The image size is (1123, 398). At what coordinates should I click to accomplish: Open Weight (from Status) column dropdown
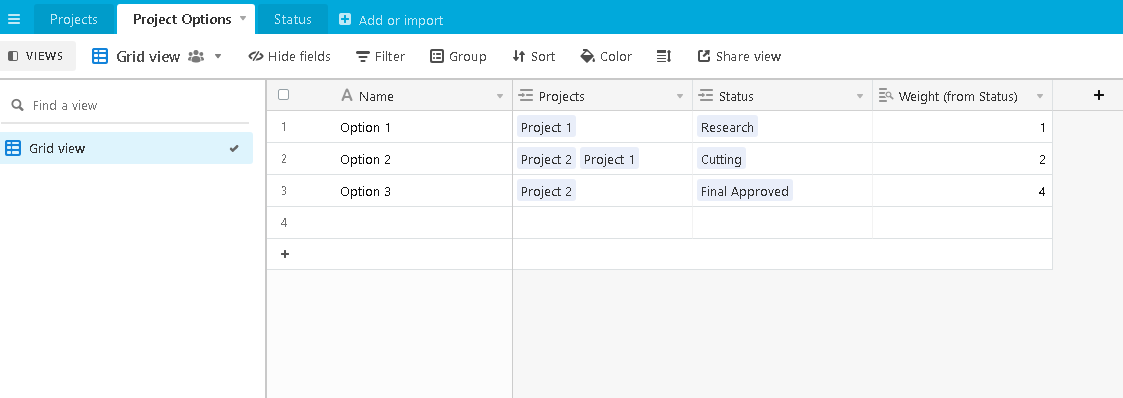(1039, 96)
